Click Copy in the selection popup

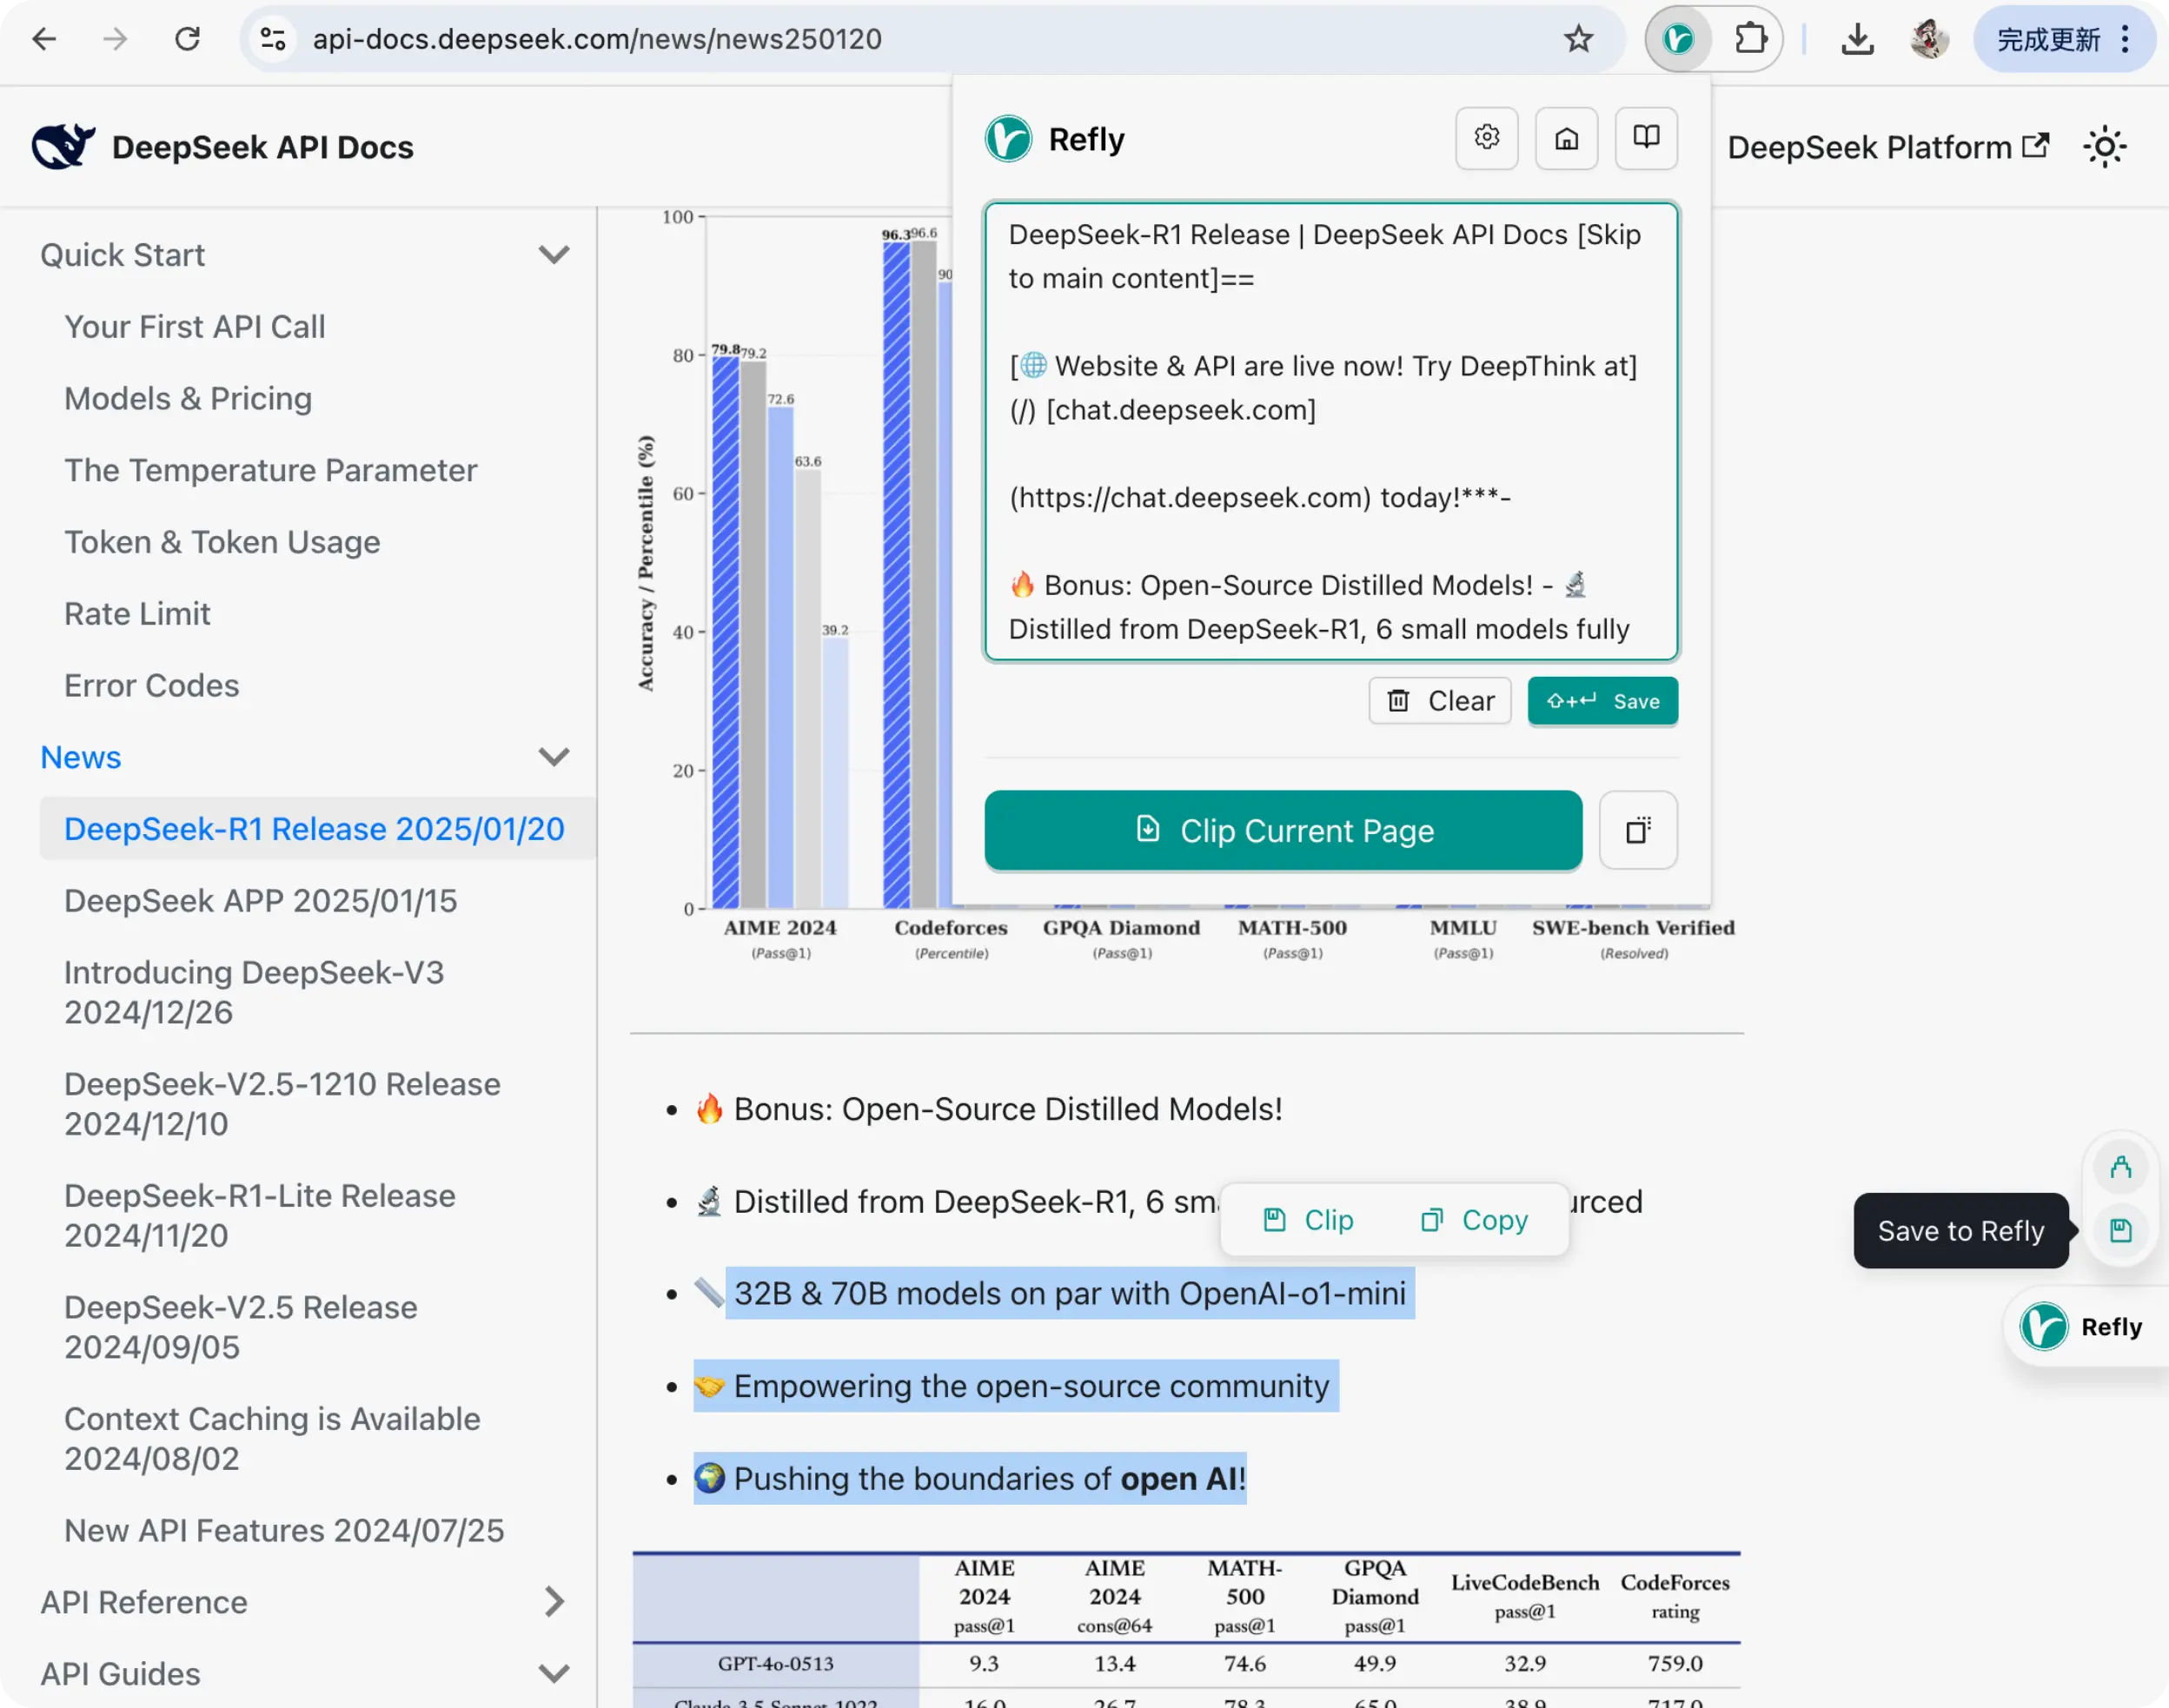[1475, 1220]
